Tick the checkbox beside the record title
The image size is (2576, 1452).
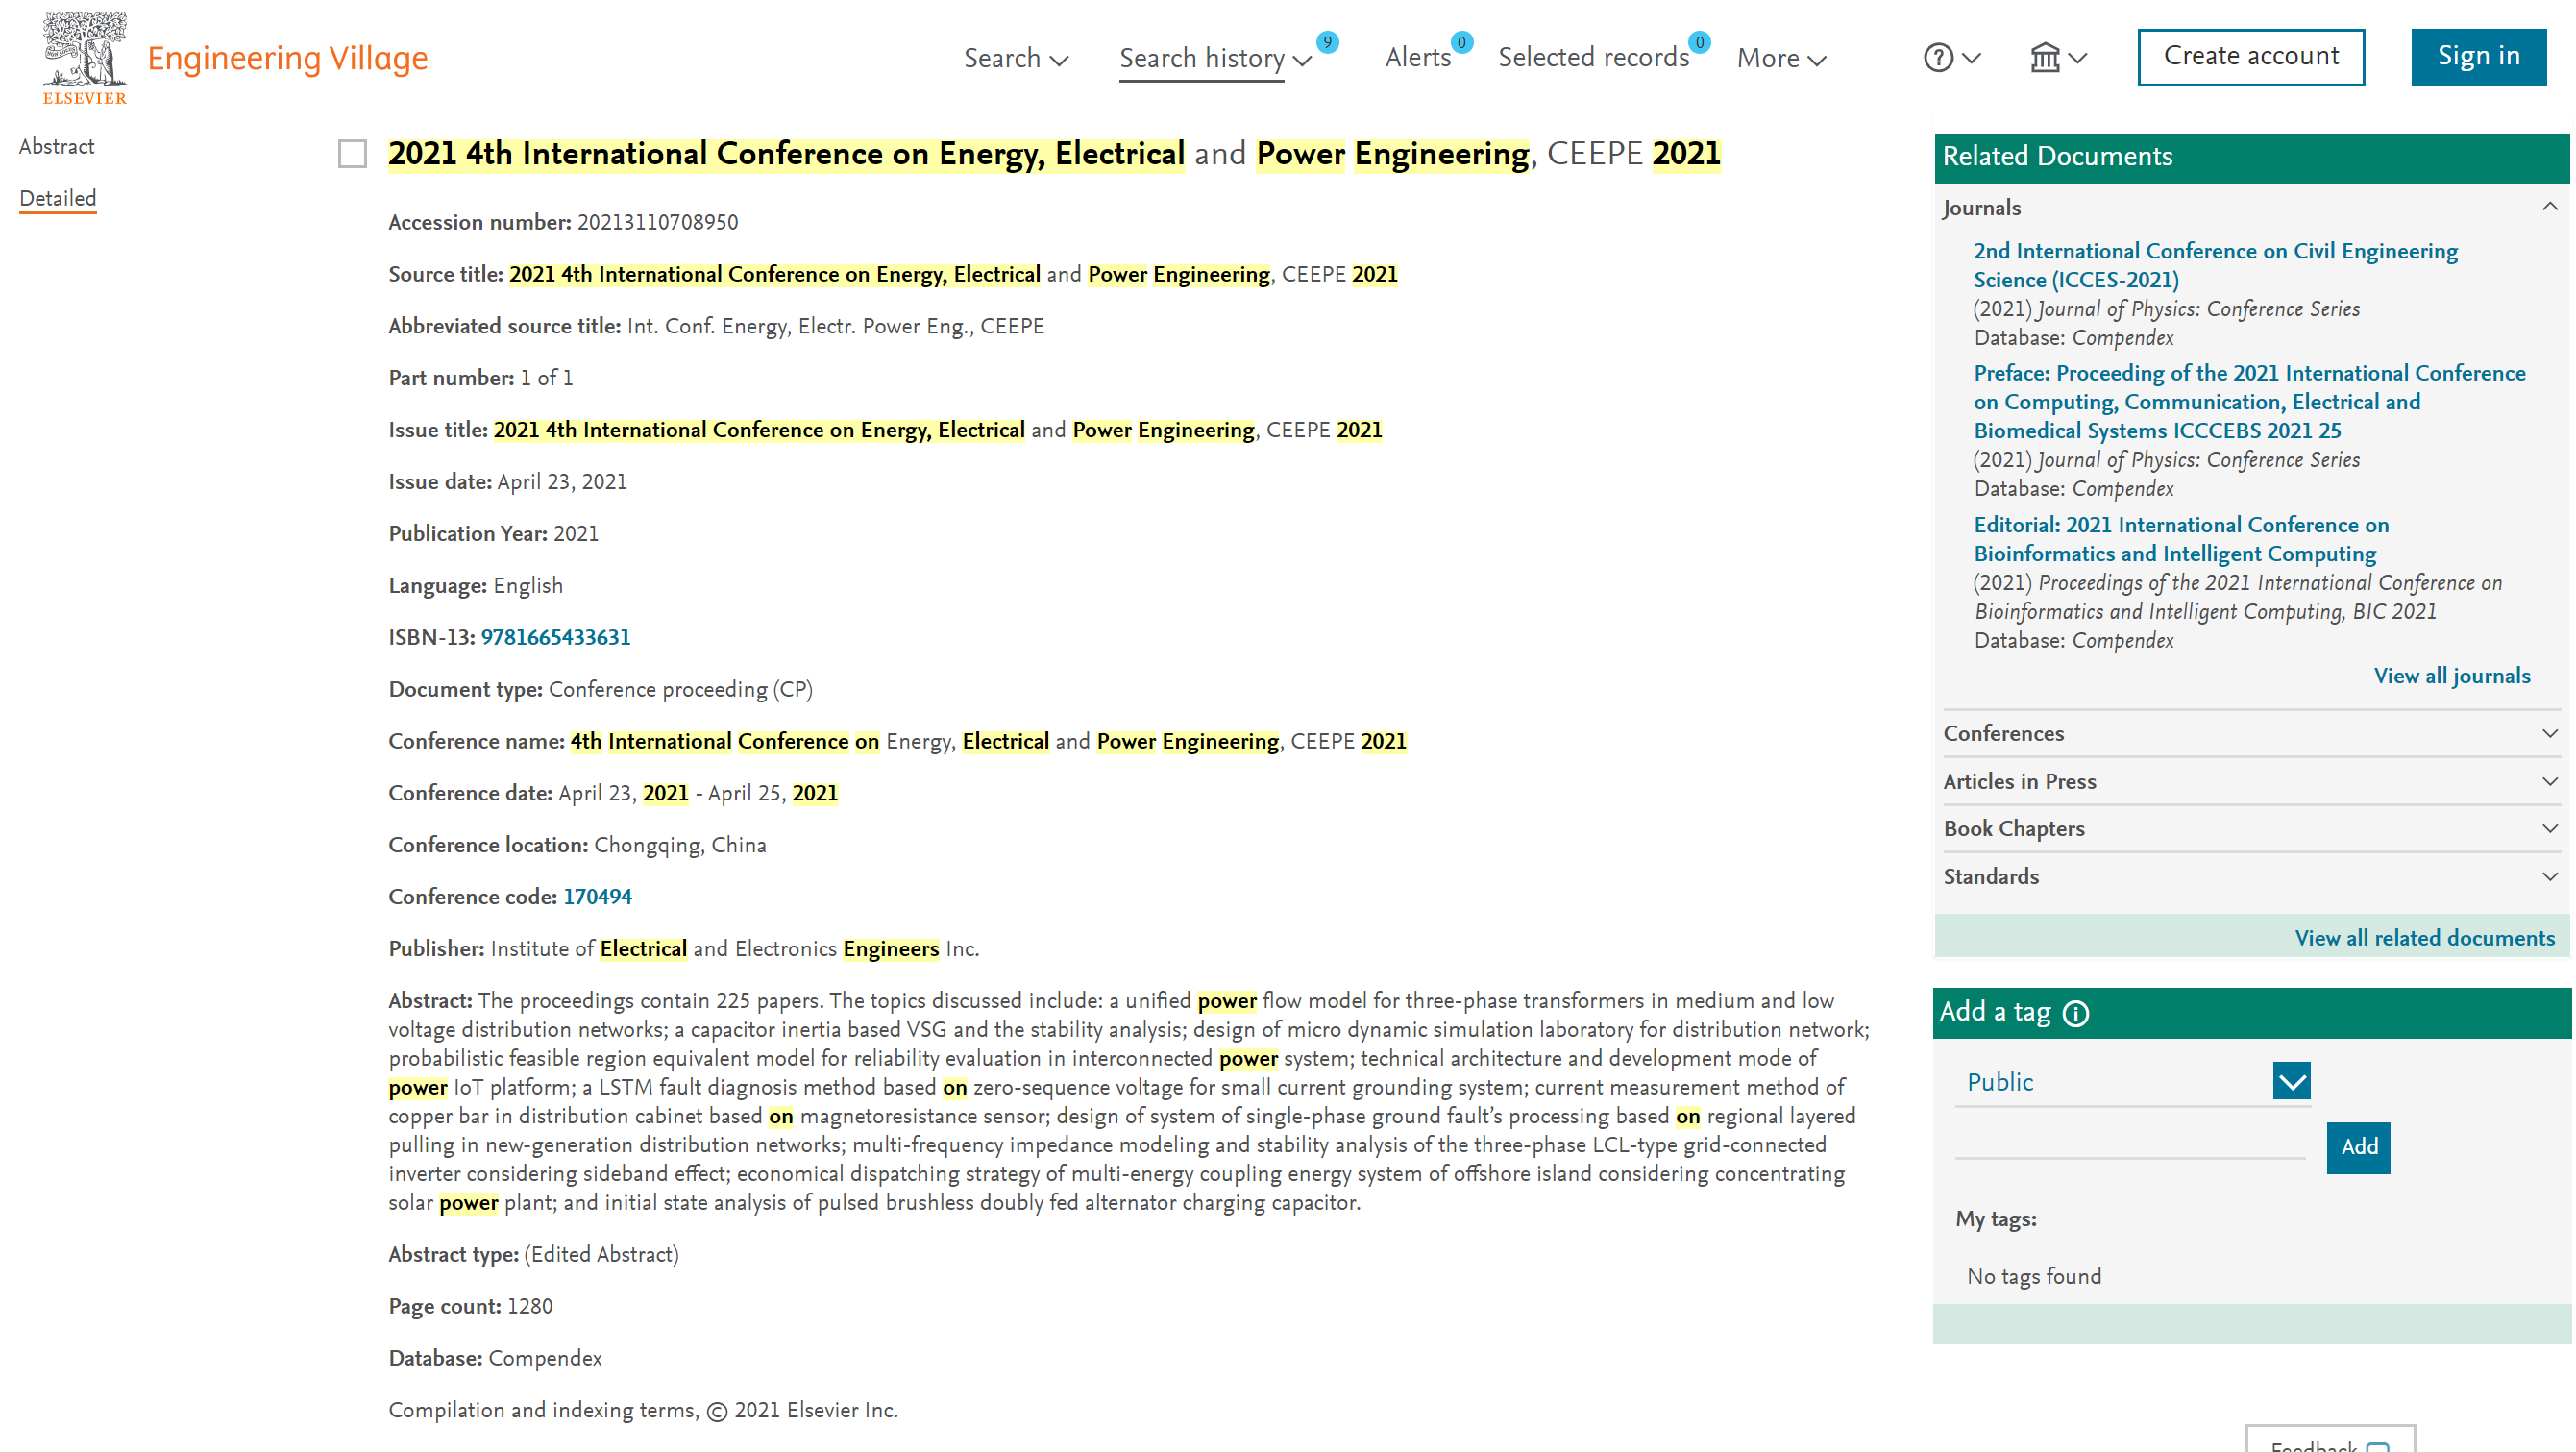(352, 154)
